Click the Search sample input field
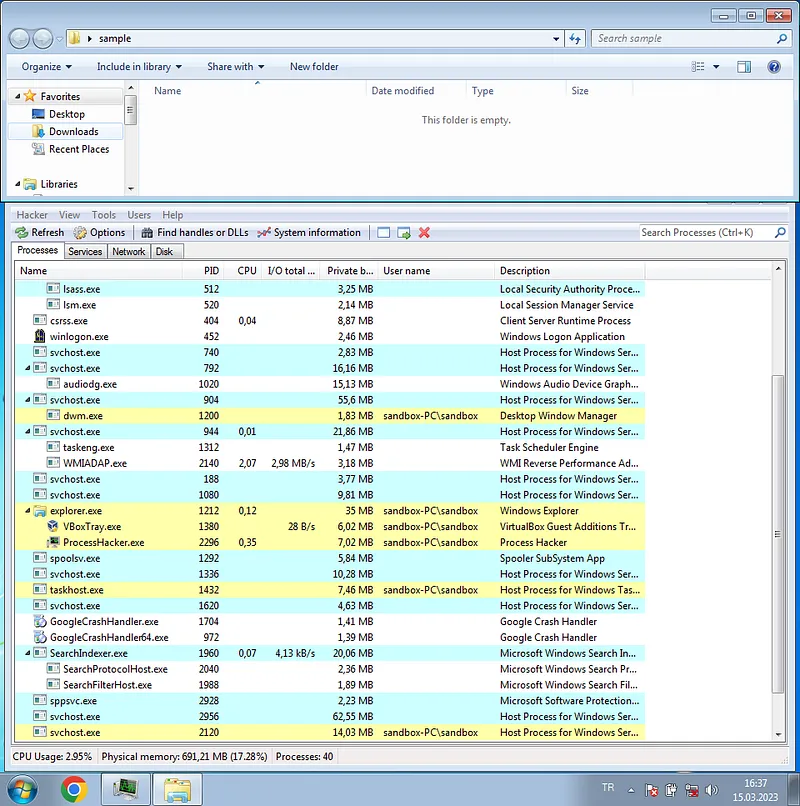Image resolution: width=800 pixels, height=806 pixels. coord(684,39)
